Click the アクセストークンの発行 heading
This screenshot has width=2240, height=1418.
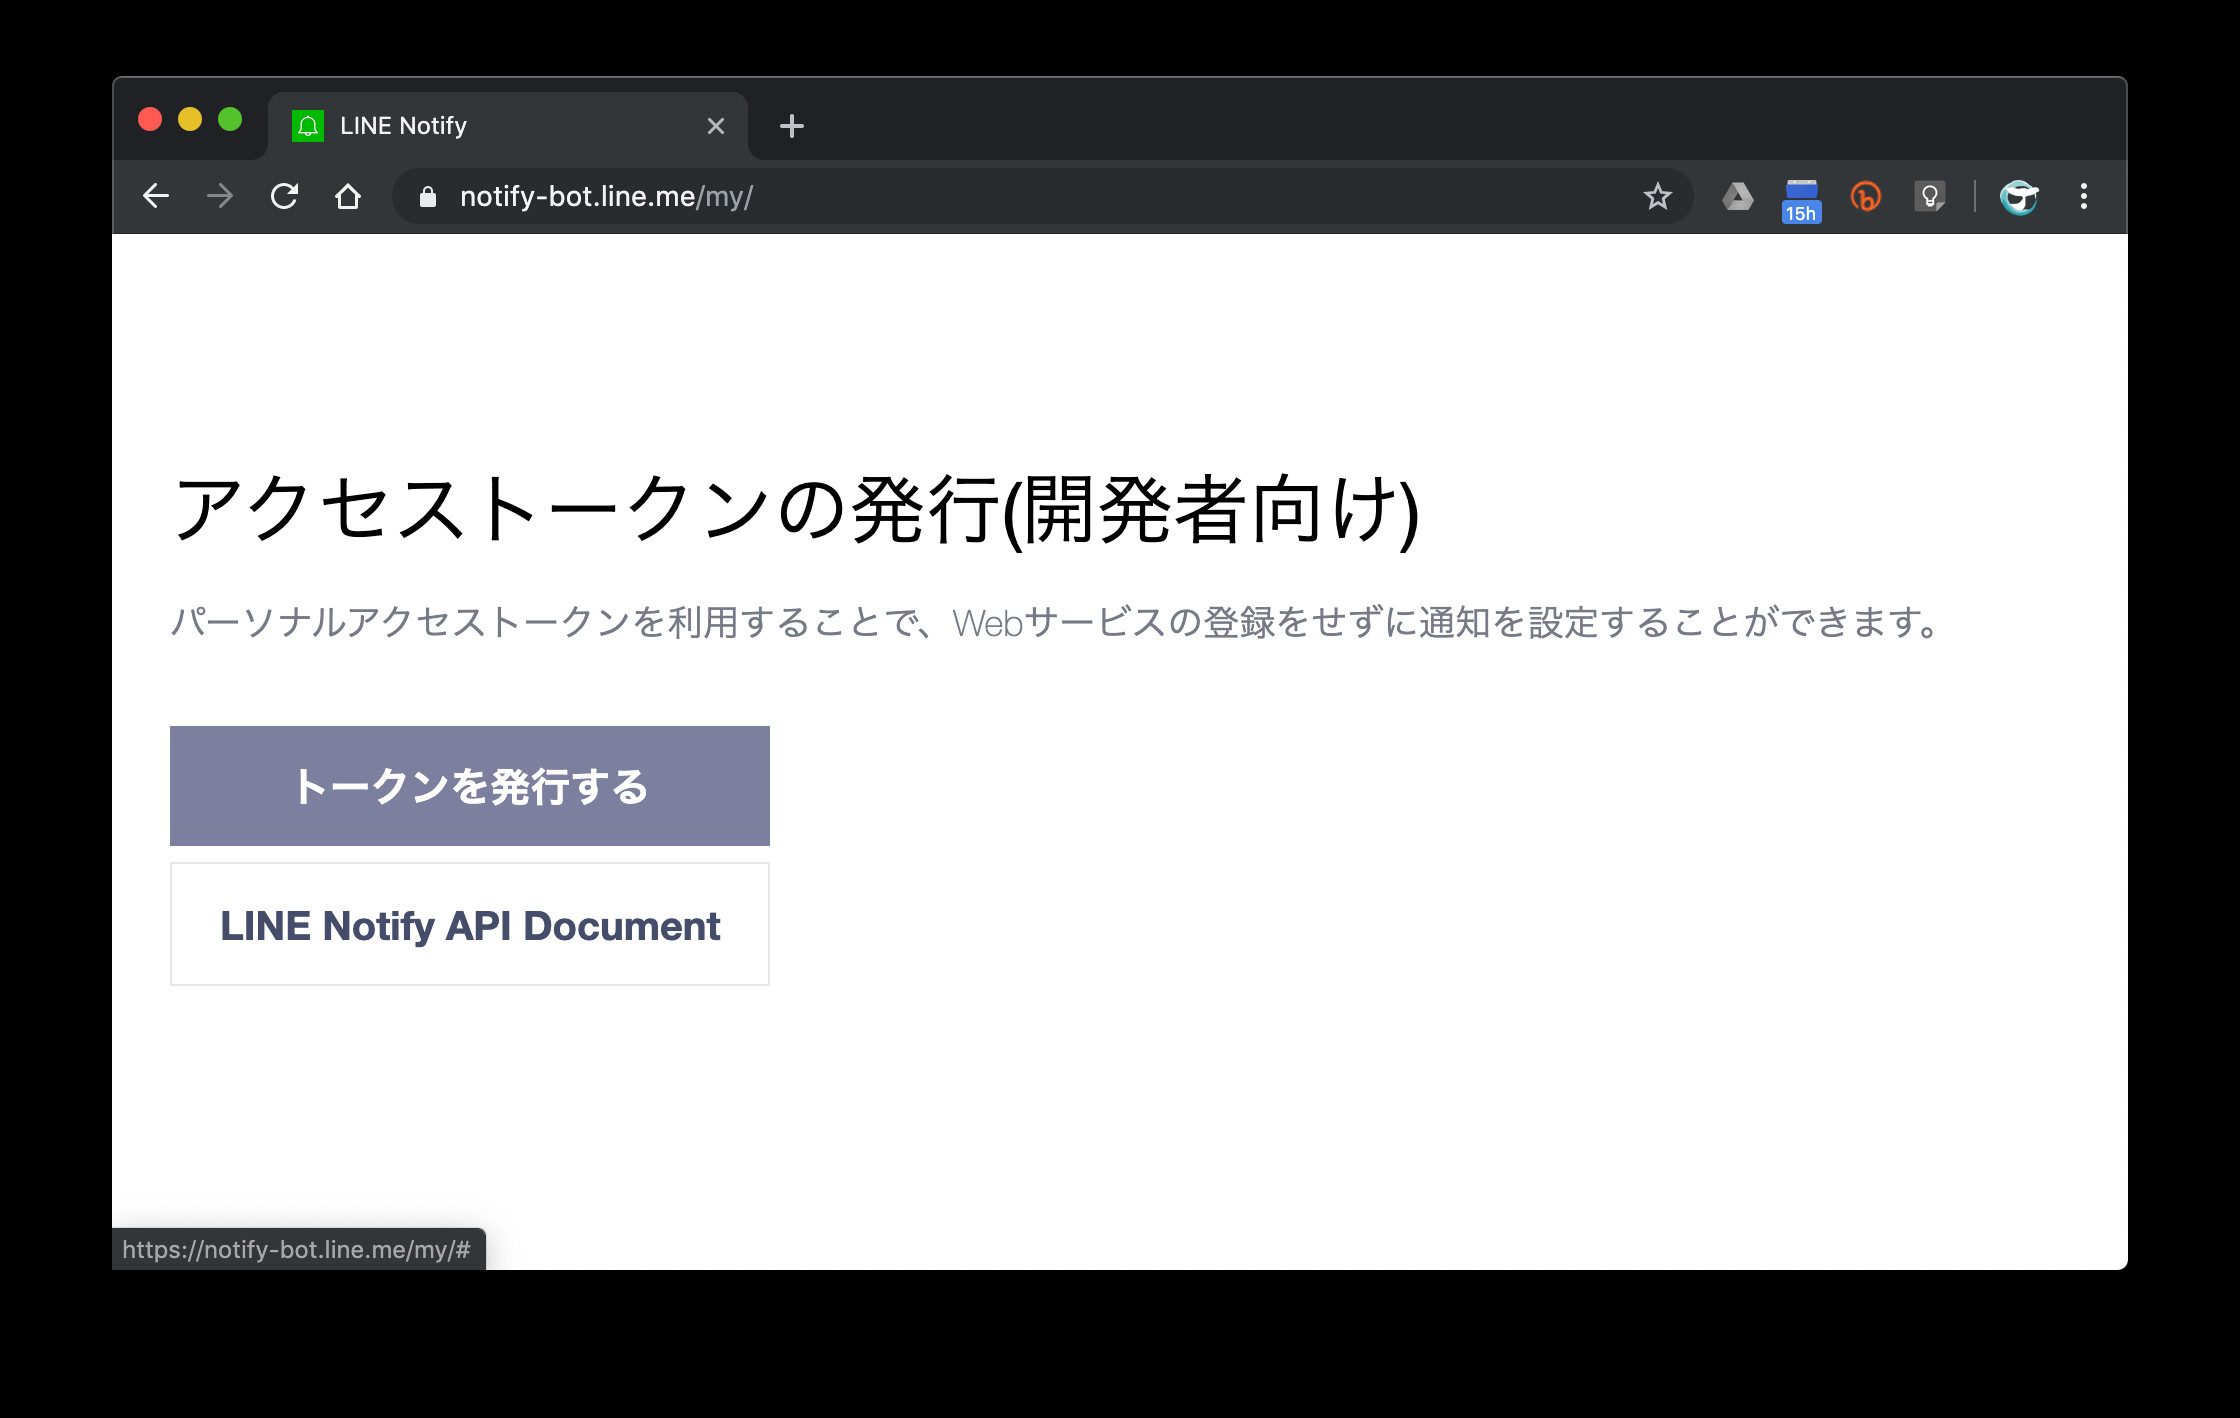(x=796, y=510)
